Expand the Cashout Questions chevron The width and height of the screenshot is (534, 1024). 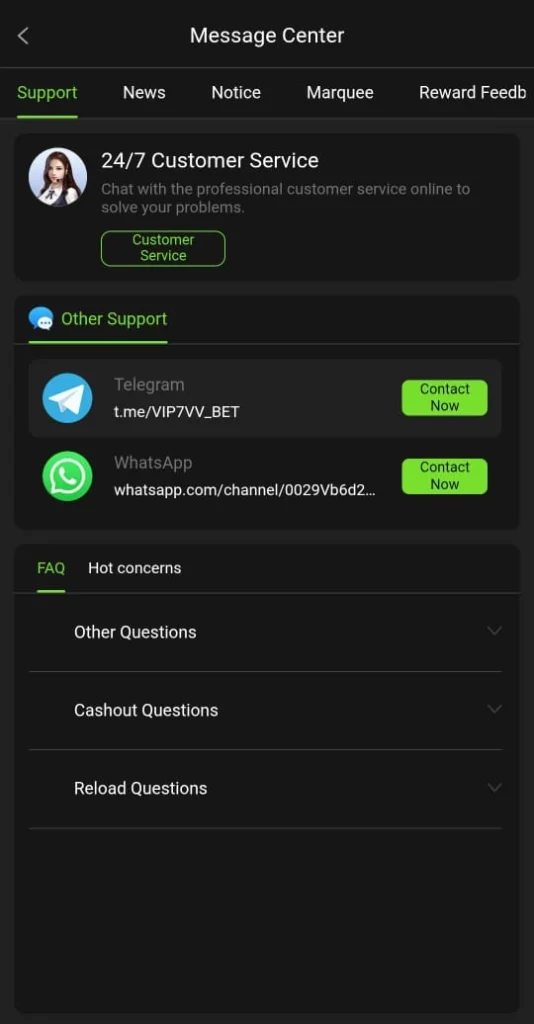(494, 709)
